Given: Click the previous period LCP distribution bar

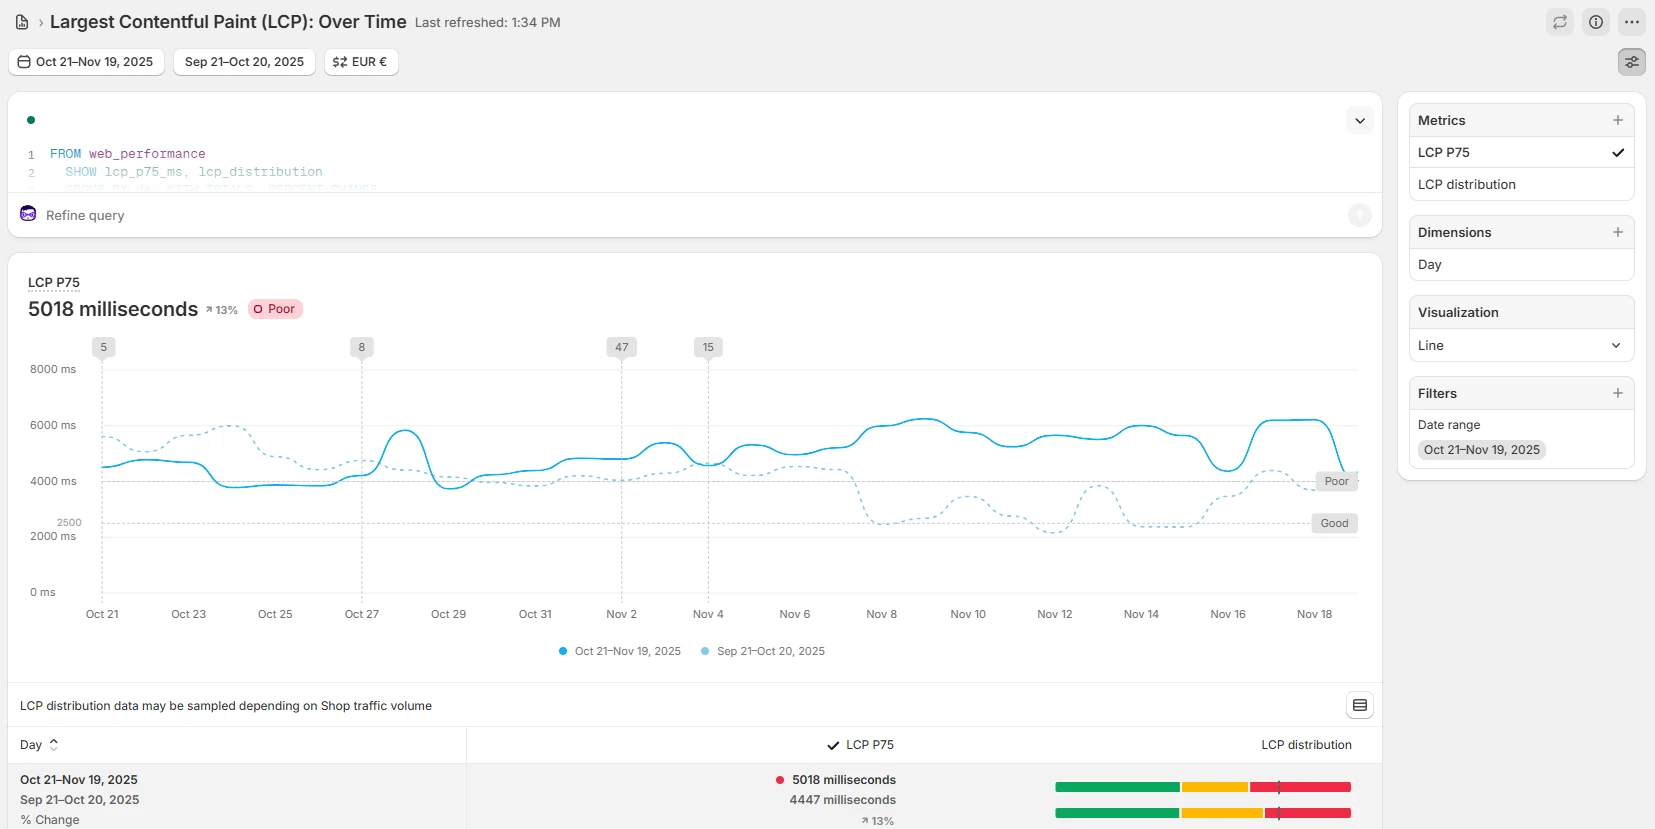Looking at the screenshot, I should coord(1203,813).
